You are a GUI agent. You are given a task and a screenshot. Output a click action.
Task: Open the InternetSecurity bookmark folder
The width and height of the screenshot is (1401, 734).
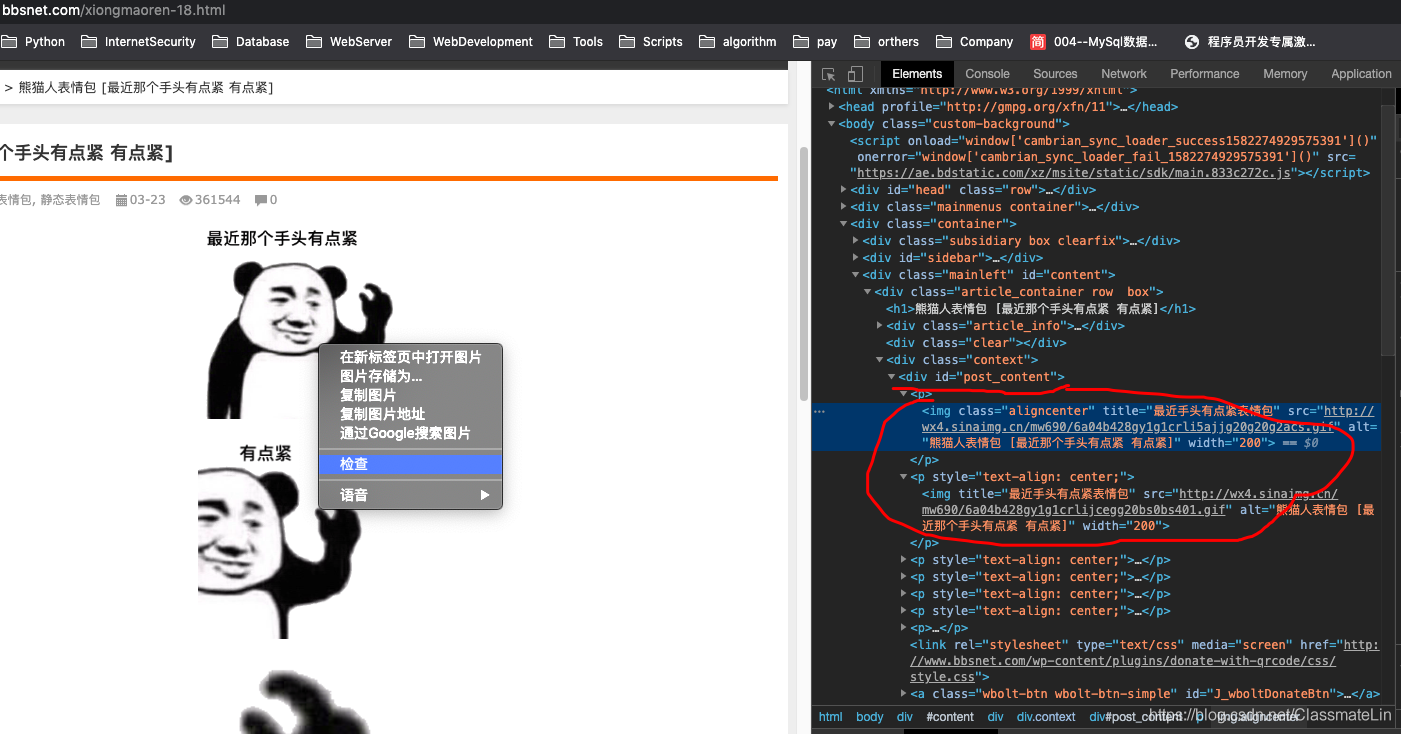click(139, 42)
